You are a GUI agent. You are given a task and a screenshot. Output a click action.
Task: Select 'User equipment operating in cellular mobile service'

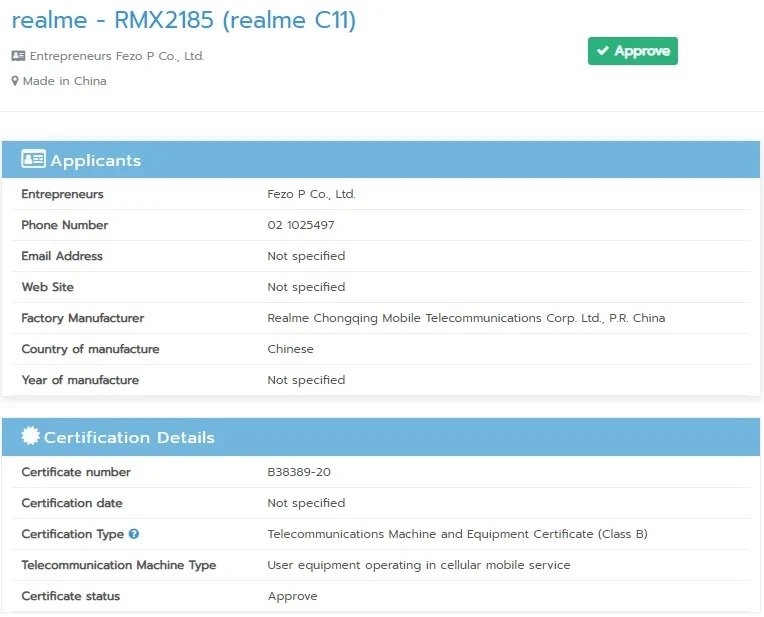(x=419, y=565)
